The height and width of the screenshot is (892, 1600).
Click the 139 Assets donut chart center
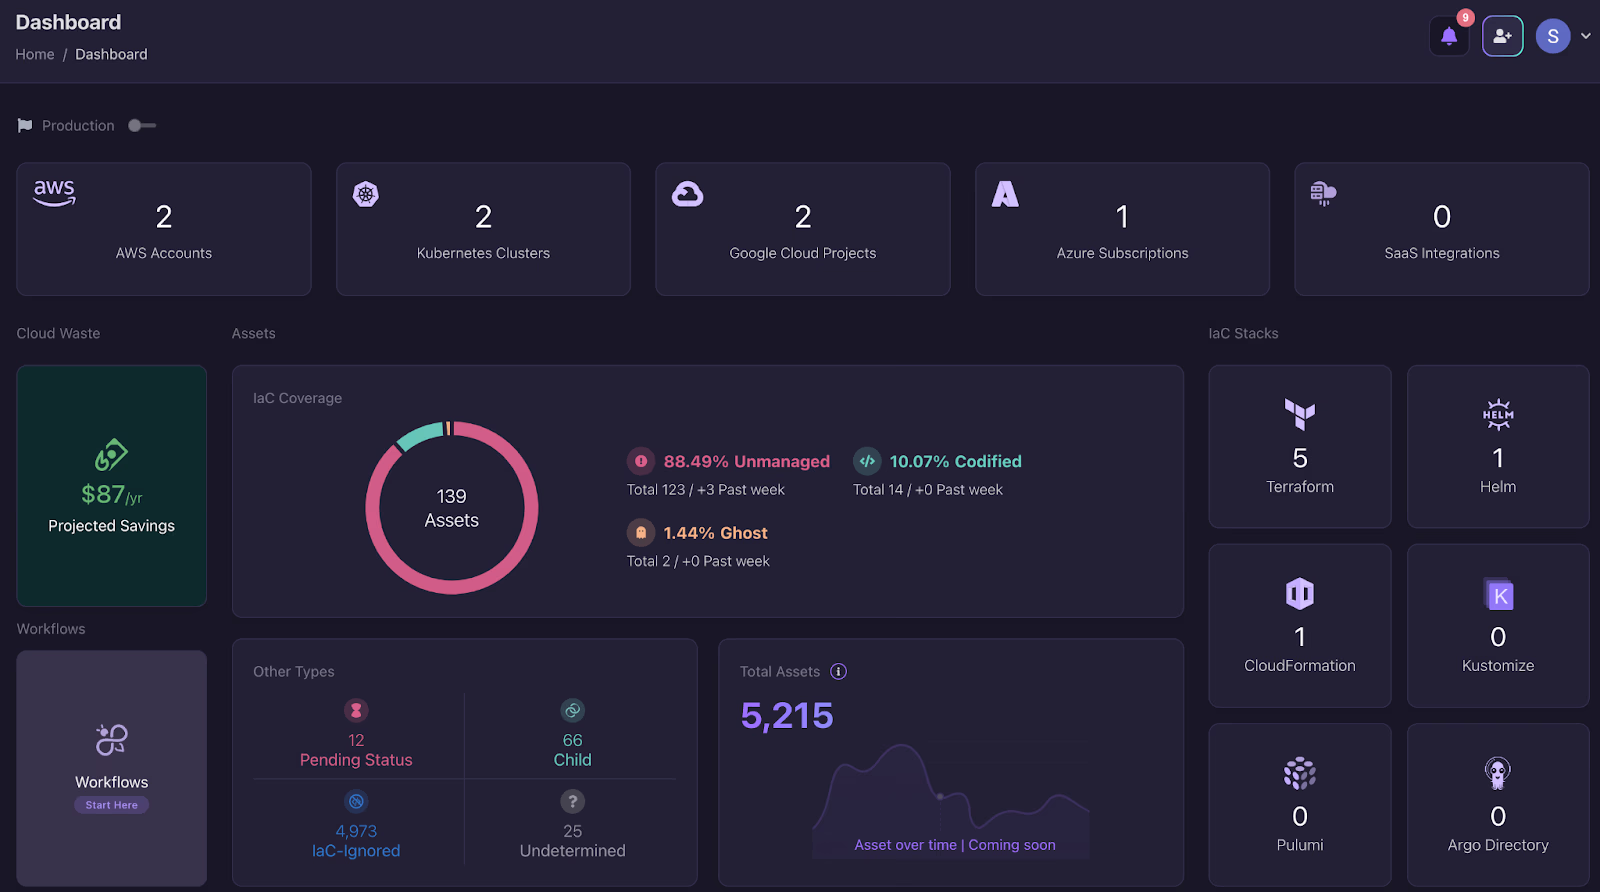pos(452,508)
